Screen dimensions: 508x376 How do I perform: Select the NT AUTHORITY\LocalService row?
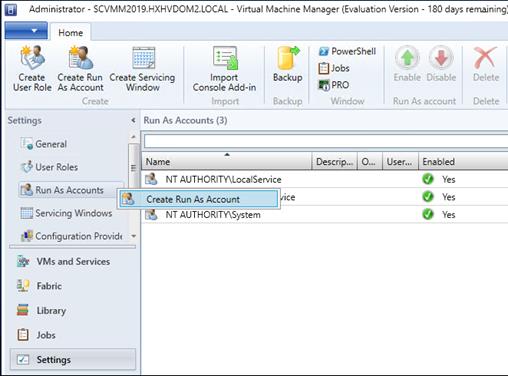click(325, 179)
